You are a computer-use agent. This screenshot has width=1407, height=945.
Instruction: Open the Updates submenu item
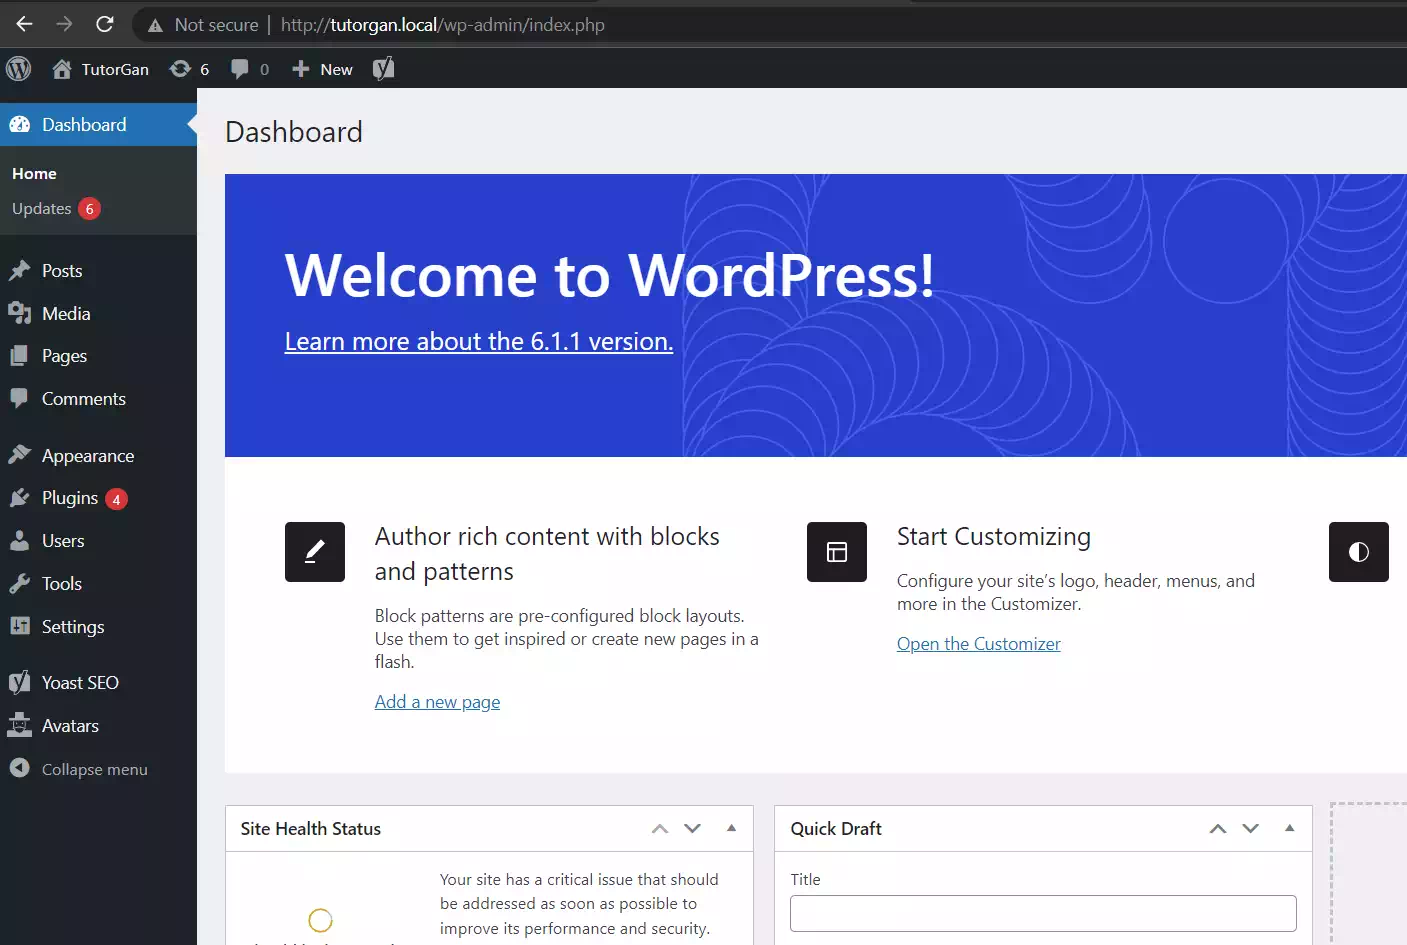pyautogui.click(x=42, y=209)
